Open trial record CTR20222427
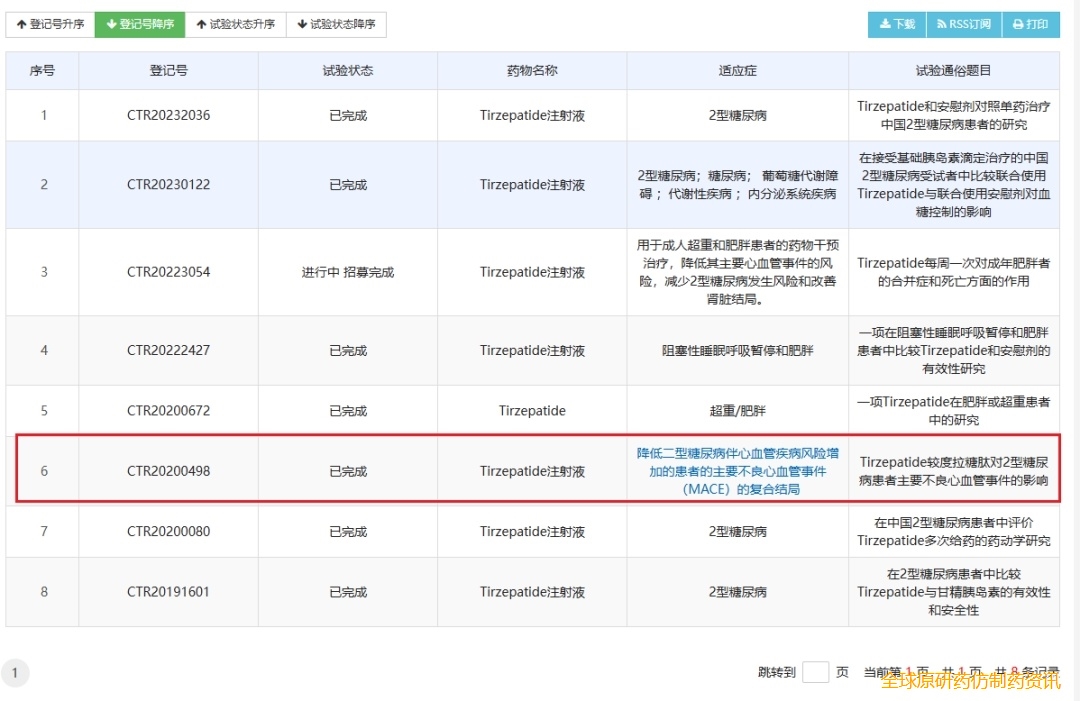 coord(168,351)
